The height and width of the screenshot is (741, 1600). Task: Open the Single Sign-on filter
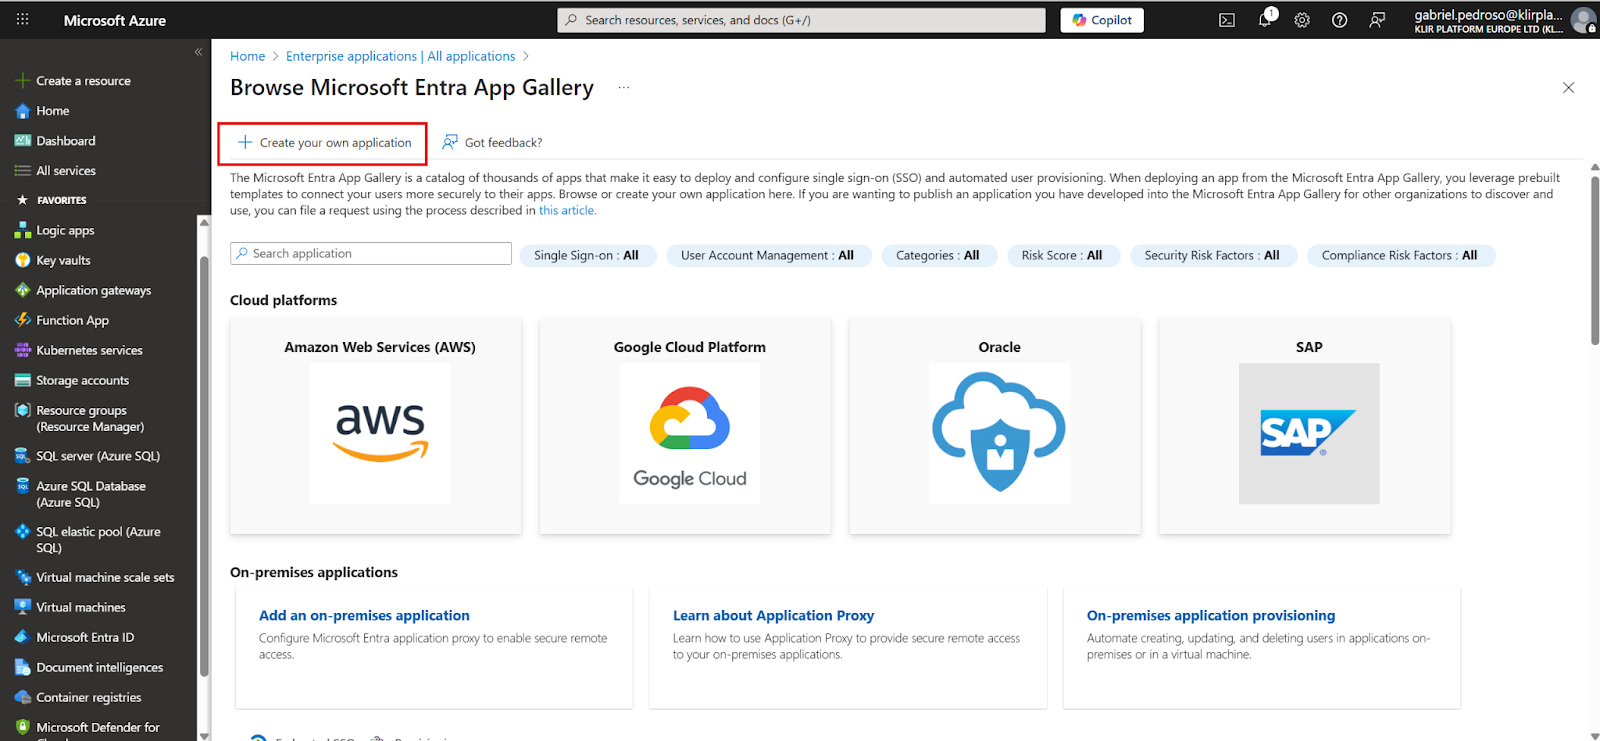587,256
